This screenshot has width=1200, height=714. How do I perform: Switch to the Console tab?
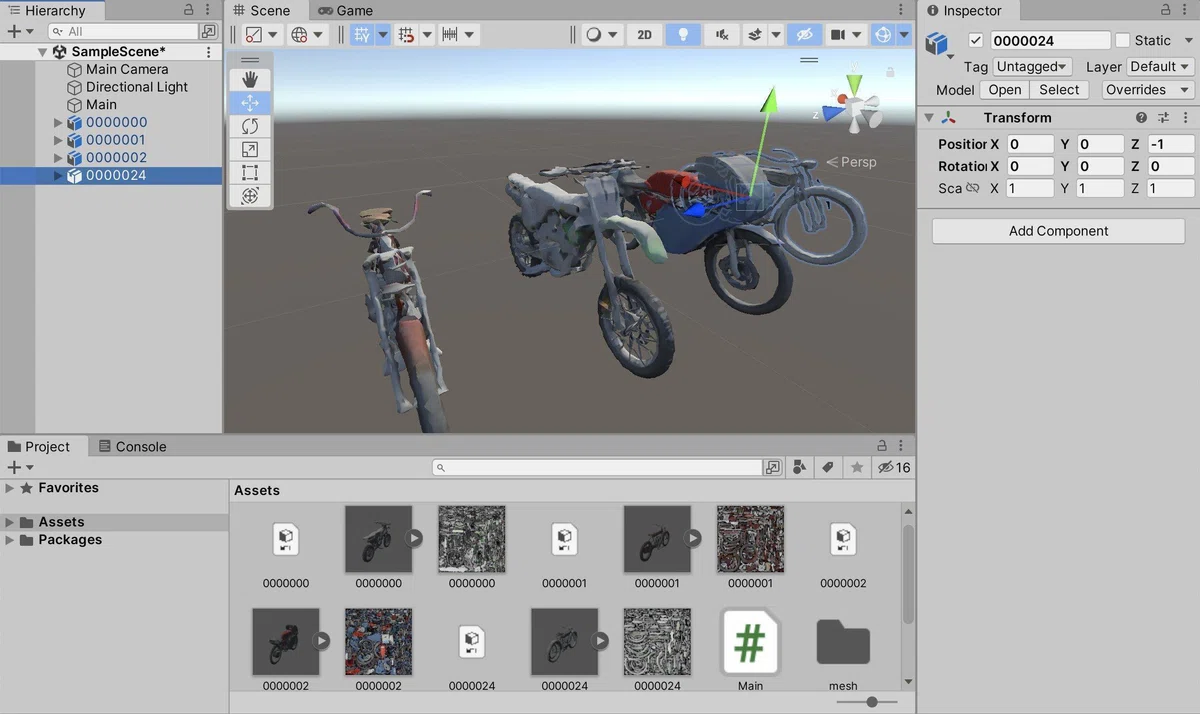(131, 446)
